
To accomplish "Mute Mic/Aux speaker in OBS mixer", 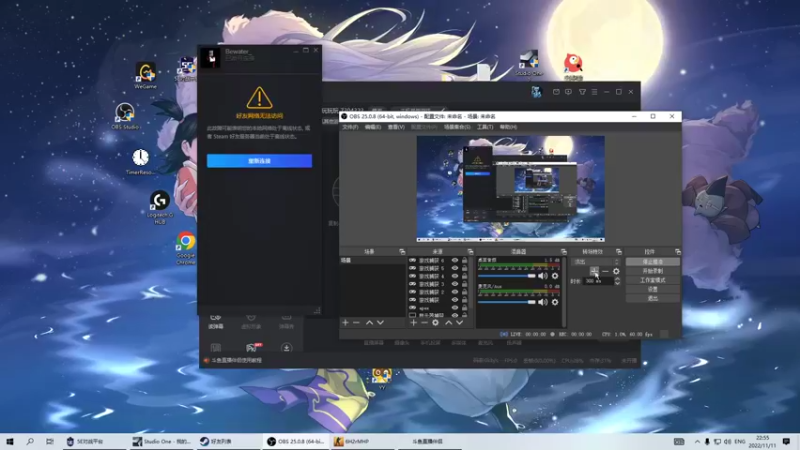I will pos(542,302).
